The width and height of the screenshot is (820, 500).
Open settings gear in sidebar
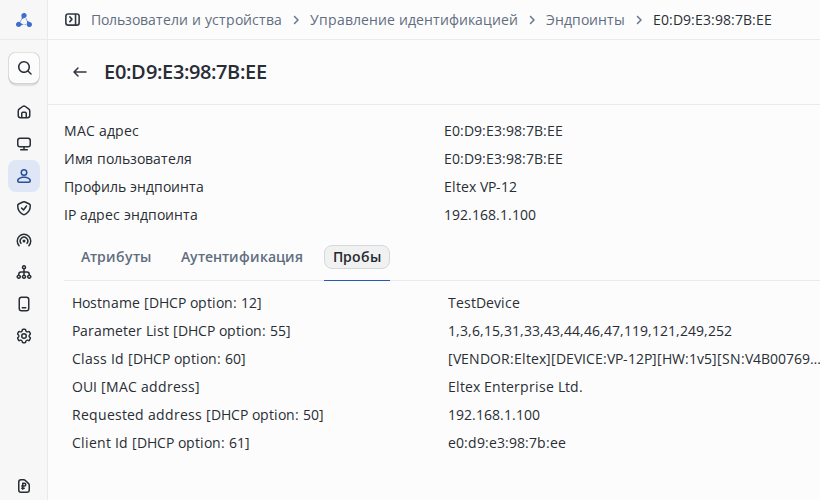(x=24, y=336)
